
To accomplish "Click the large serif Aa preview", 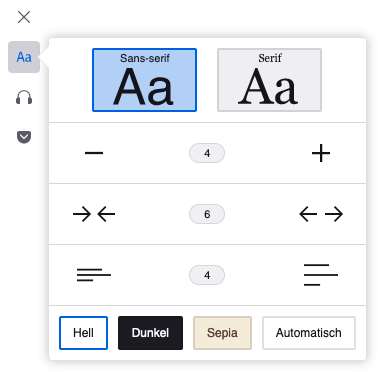I will tap(268, 87).
